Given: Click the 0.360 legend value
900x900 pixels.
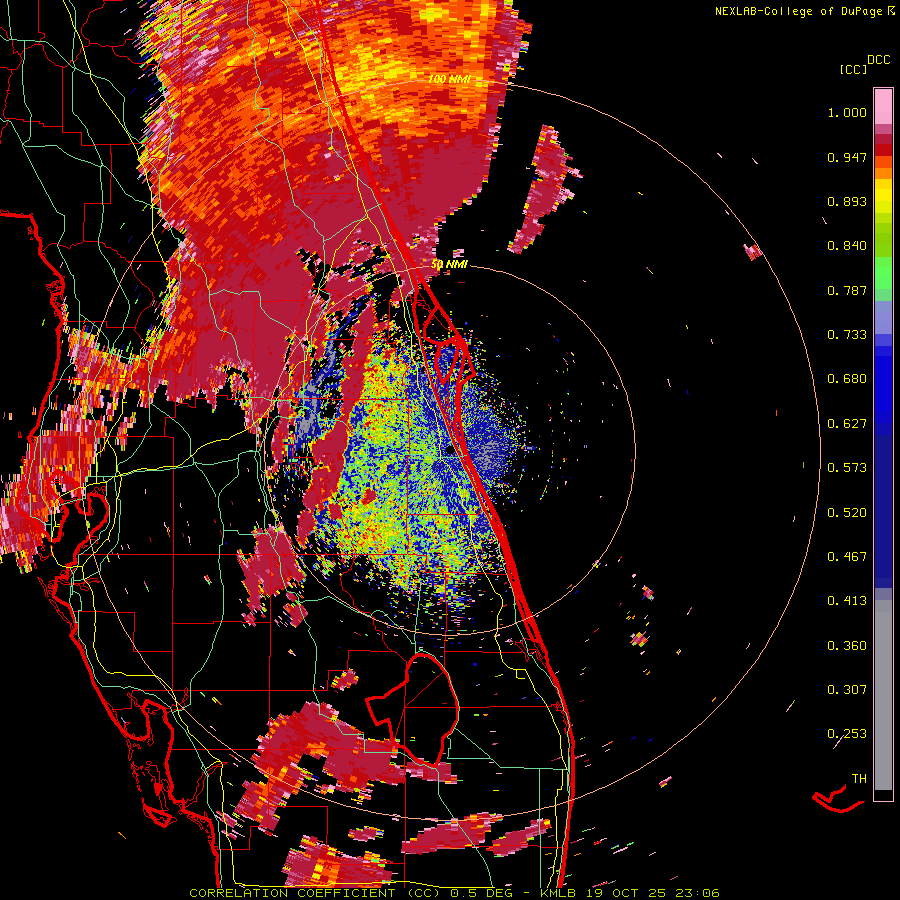Looking at the screenshot, I should [x=847, y=645].
